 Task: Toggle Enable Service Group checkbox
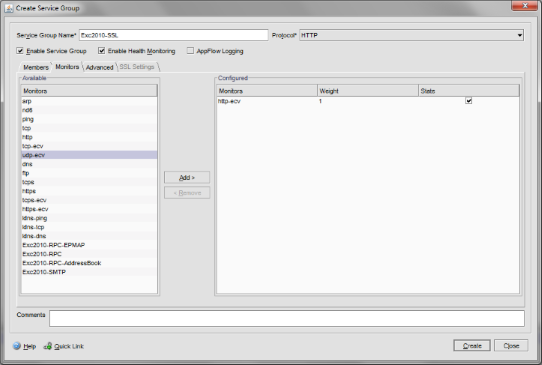(x=20, y=51)
